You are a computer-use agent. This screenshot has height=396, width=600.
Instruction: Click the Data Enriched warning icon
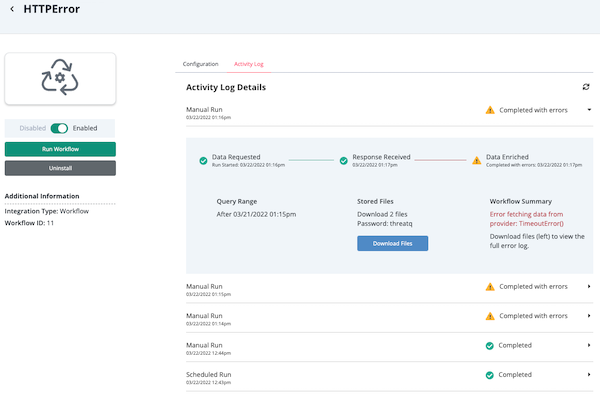pos(476,160)
